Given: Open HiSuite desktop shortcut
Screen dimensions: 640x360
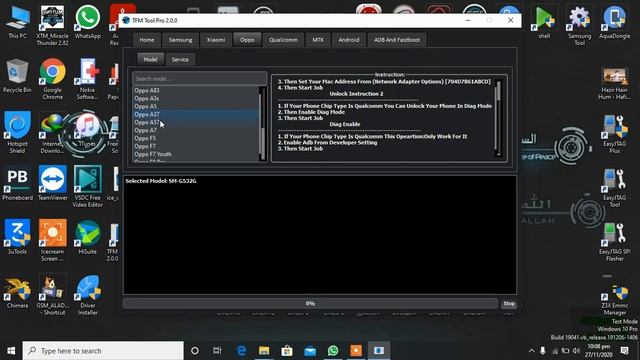Looking at the screenshot, I should (x=87, y=238).
